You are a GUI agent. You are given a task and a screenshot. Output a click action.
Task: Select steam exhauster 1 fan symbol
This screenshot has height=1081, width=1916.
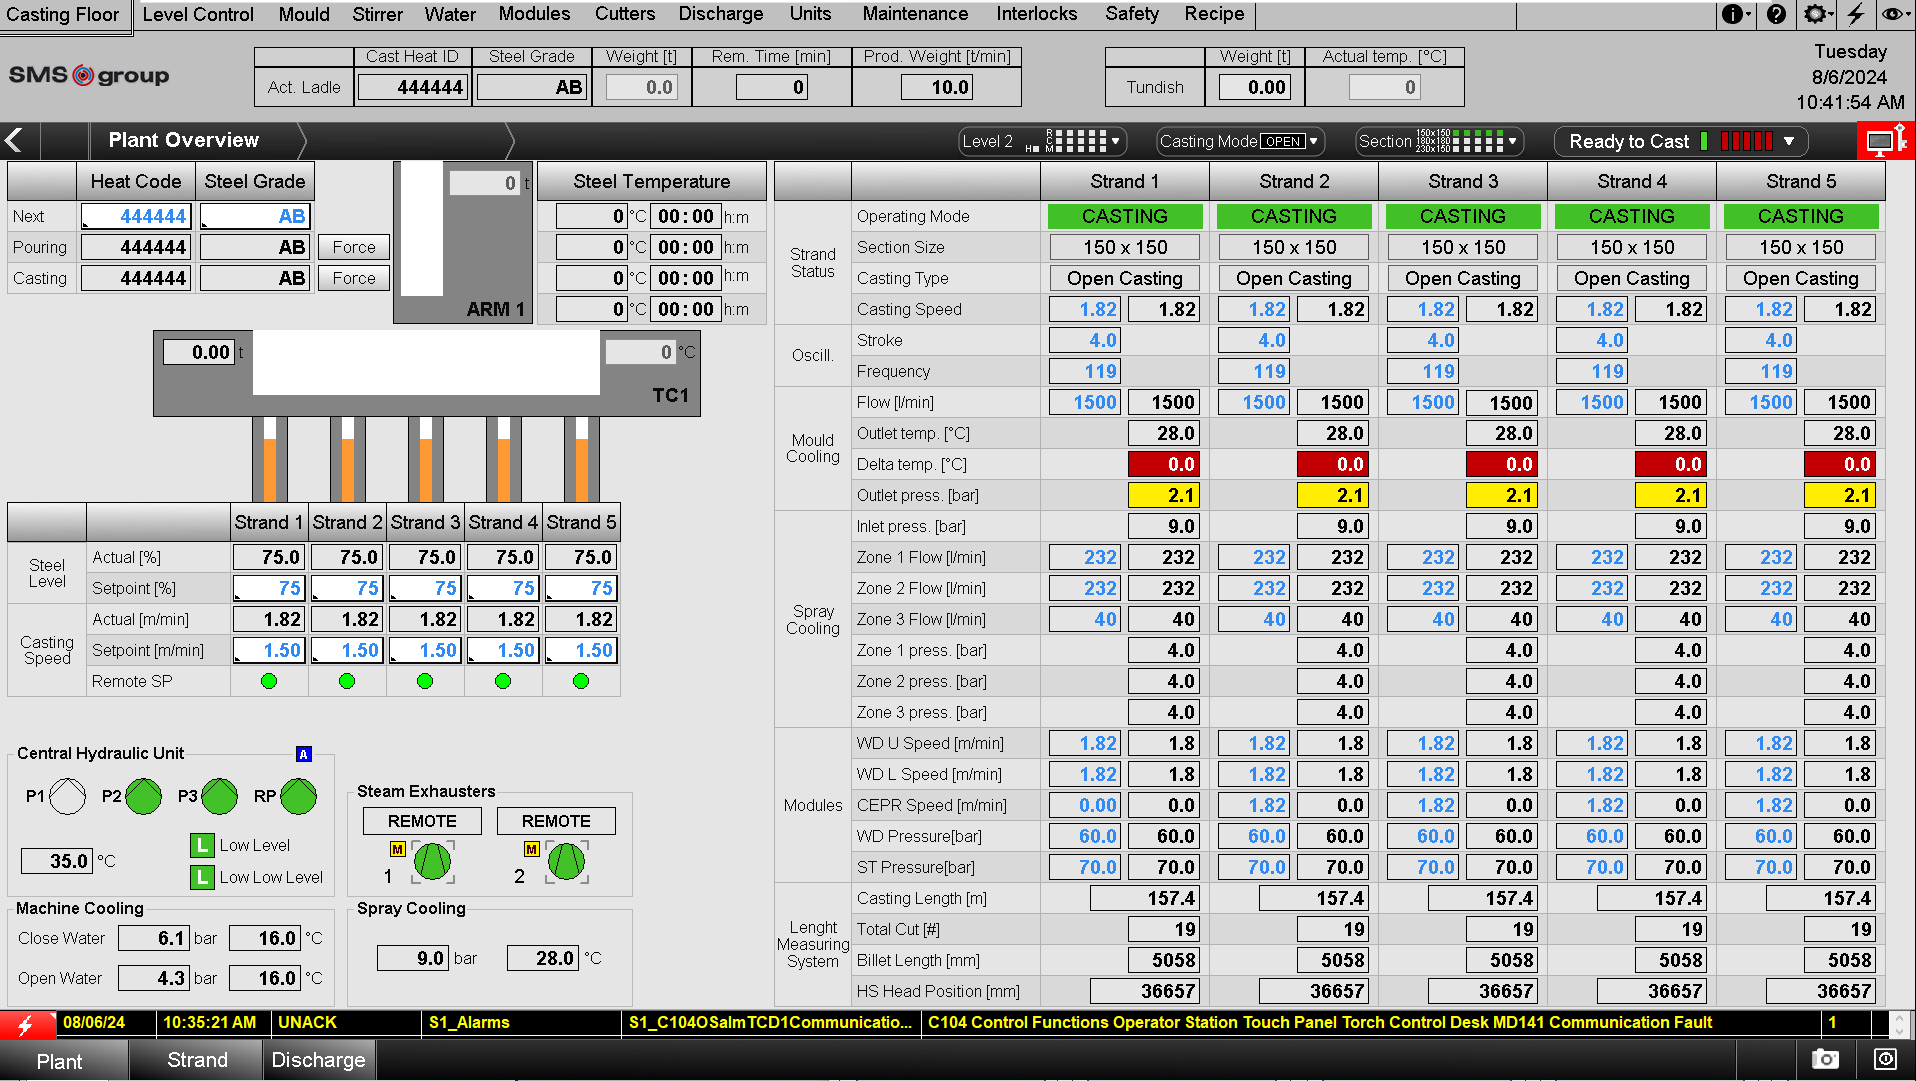pyautogui.click(x=432, y=861)
